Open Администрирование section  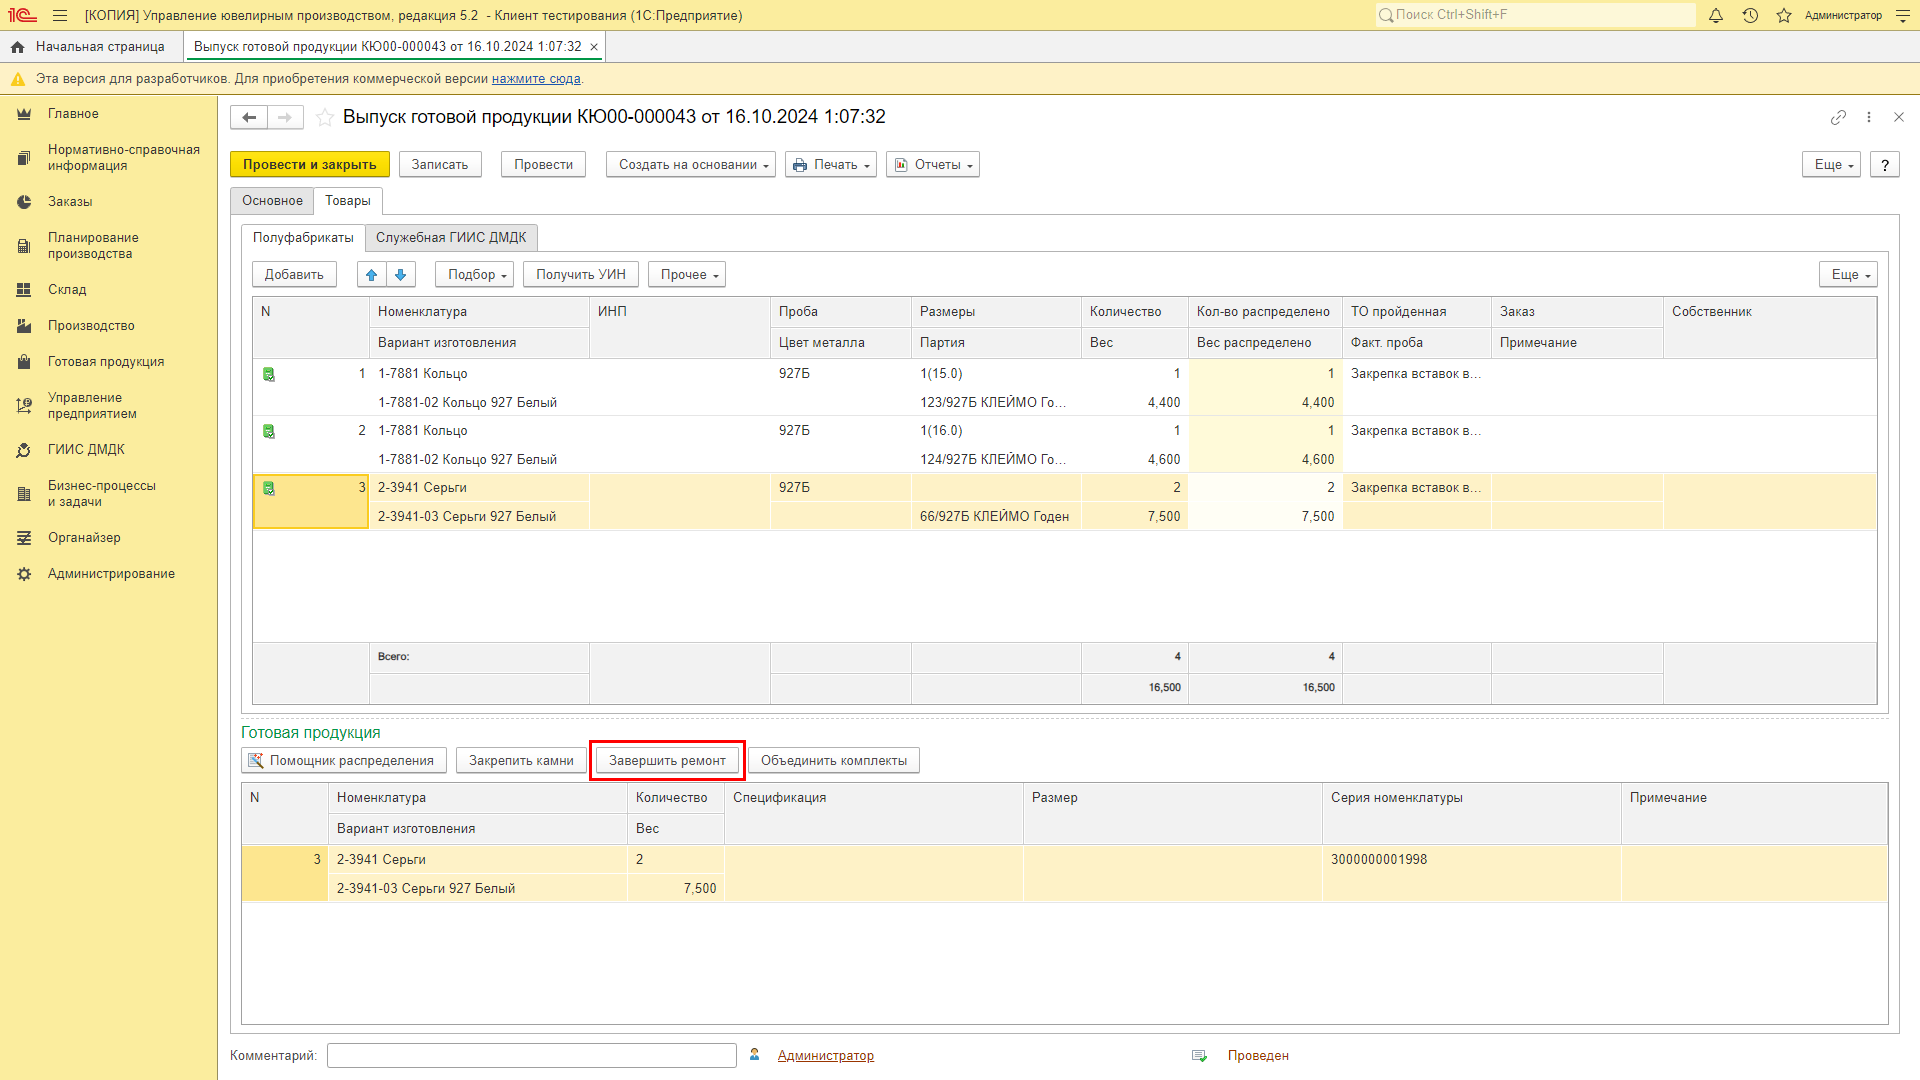click(x=111, y=574)
